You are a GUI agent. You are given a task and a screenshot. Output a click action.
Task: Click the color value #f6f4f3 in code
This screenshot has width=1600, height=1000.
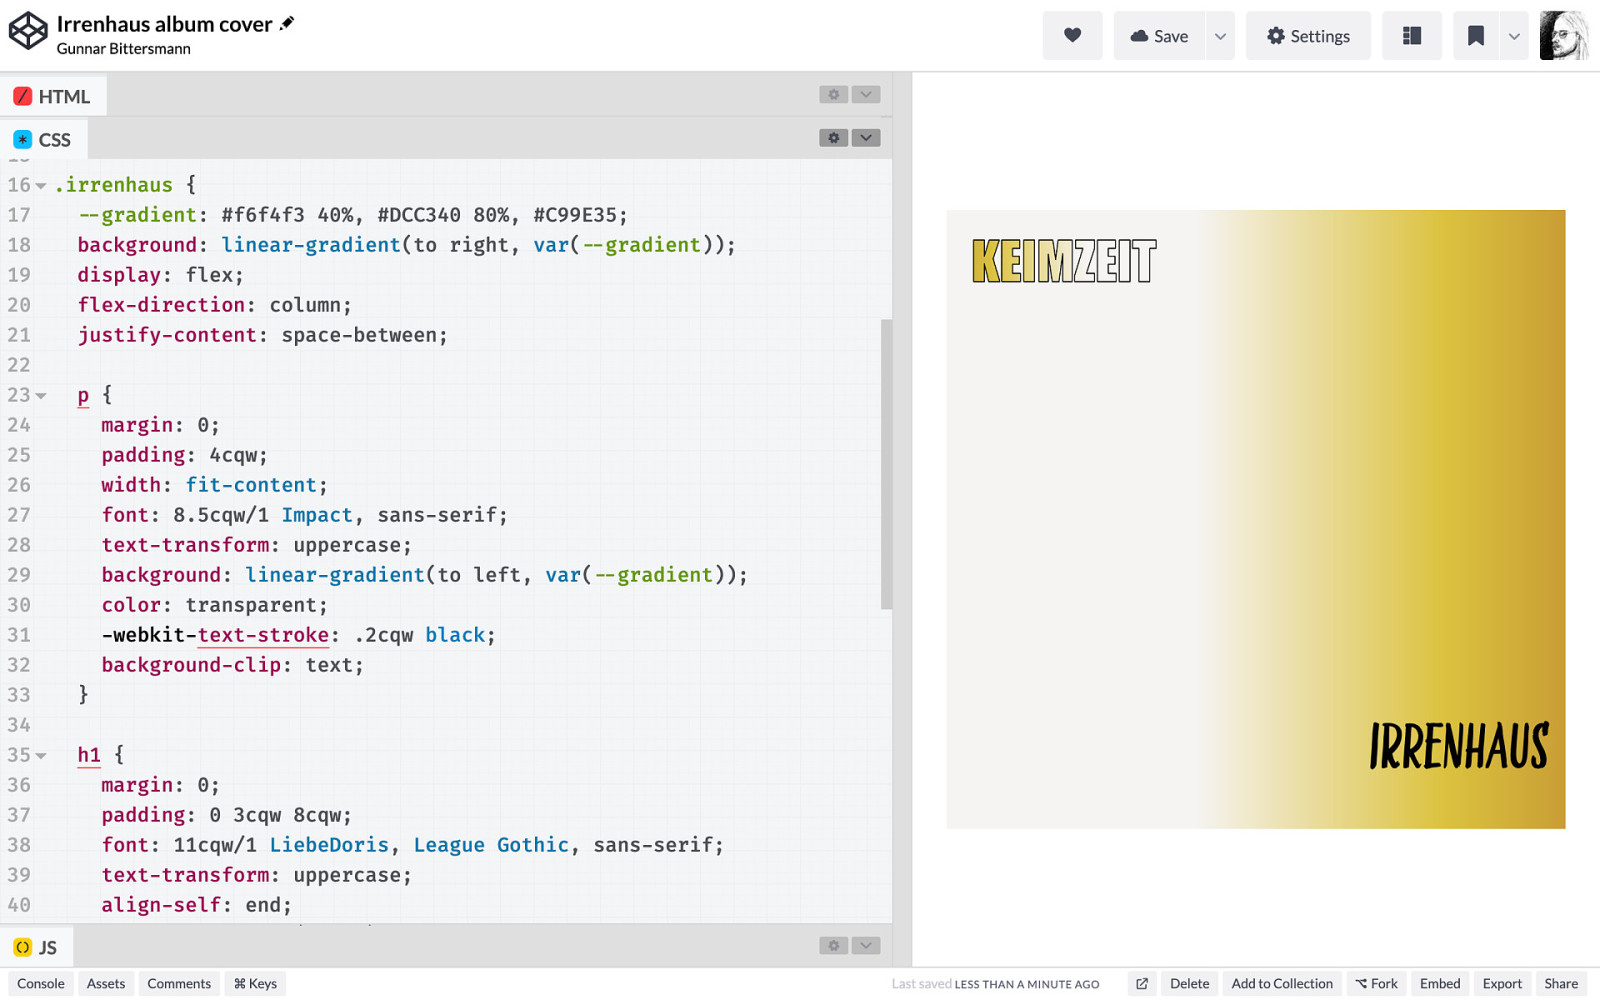(263, 215)
